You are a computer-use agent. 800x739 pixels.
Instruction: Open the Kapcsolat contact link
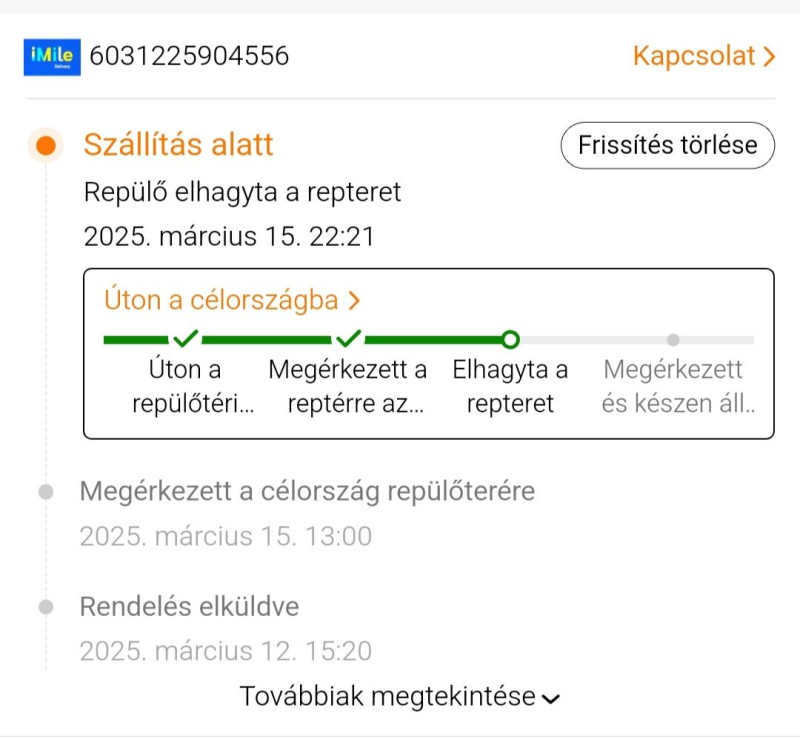pyautogui.click(x=703, y=56)
